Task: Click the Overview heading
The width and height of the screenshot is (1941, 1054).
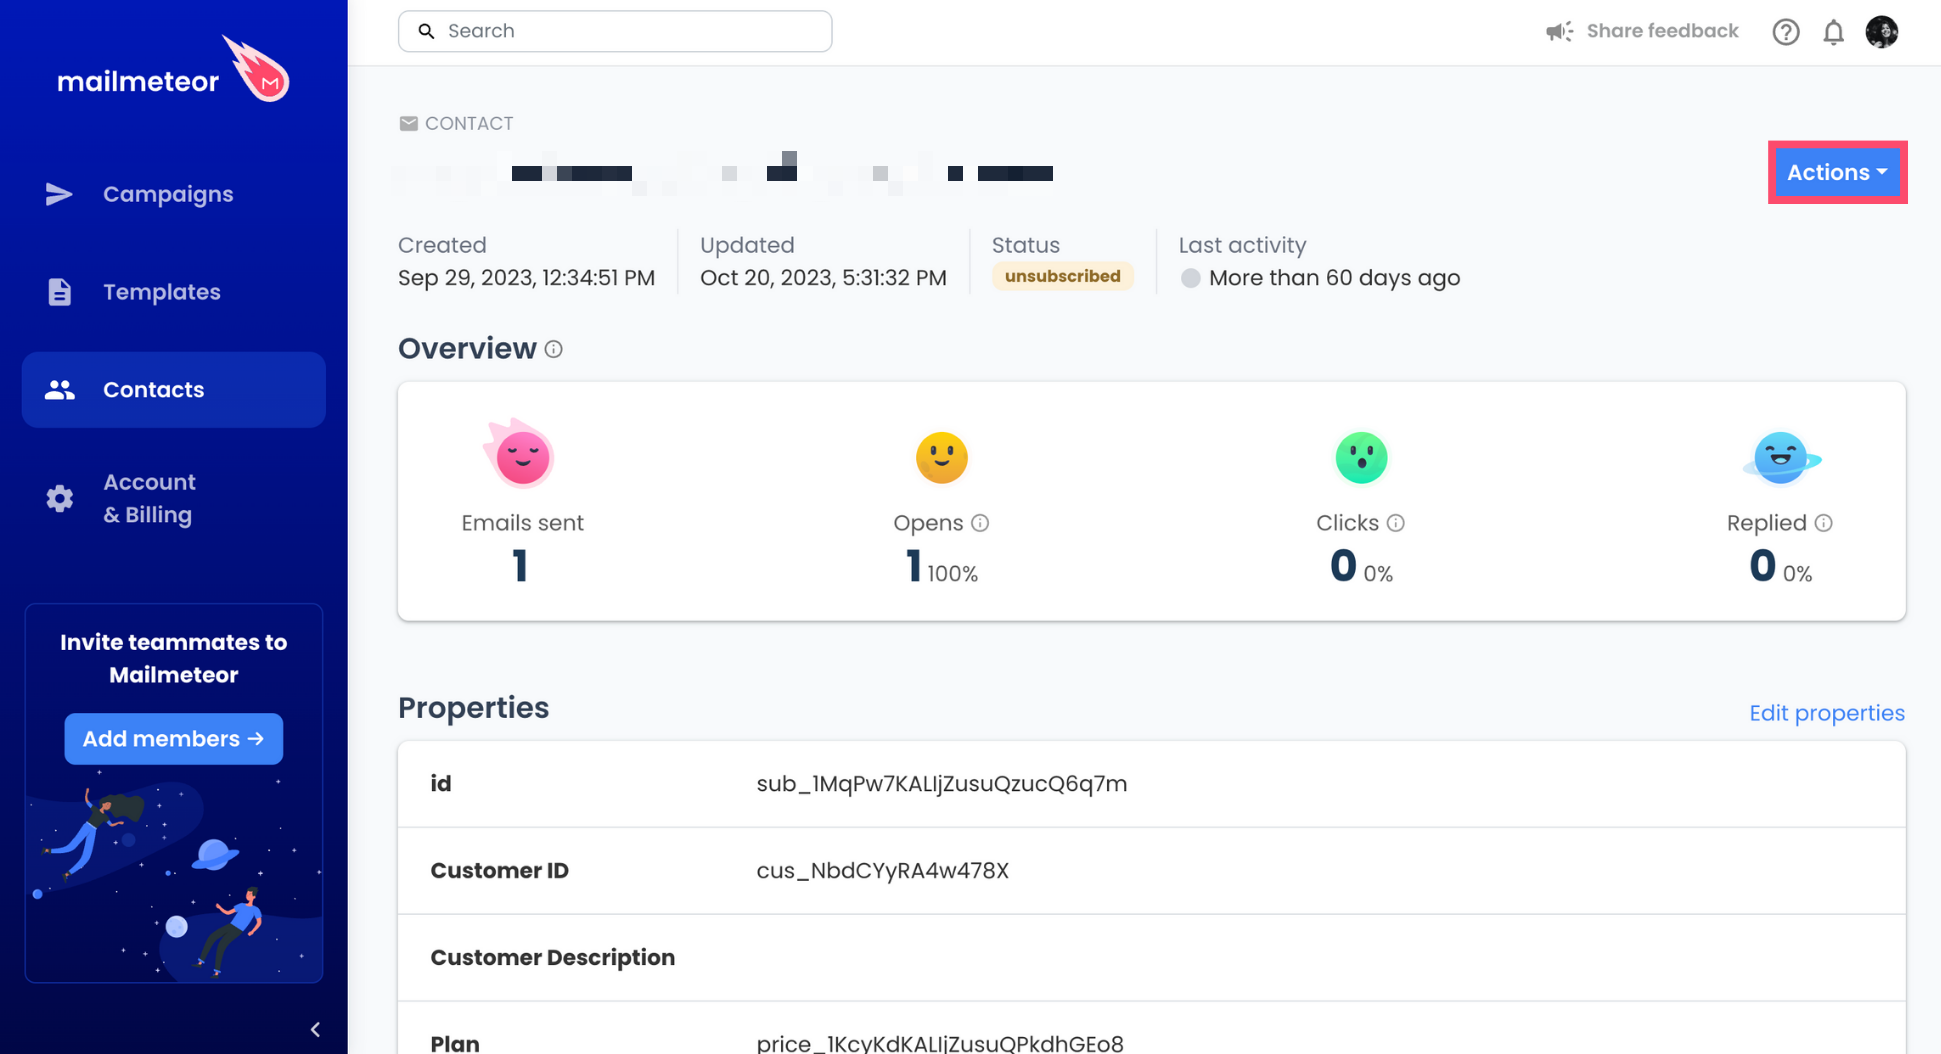Action: pos(467,349)
